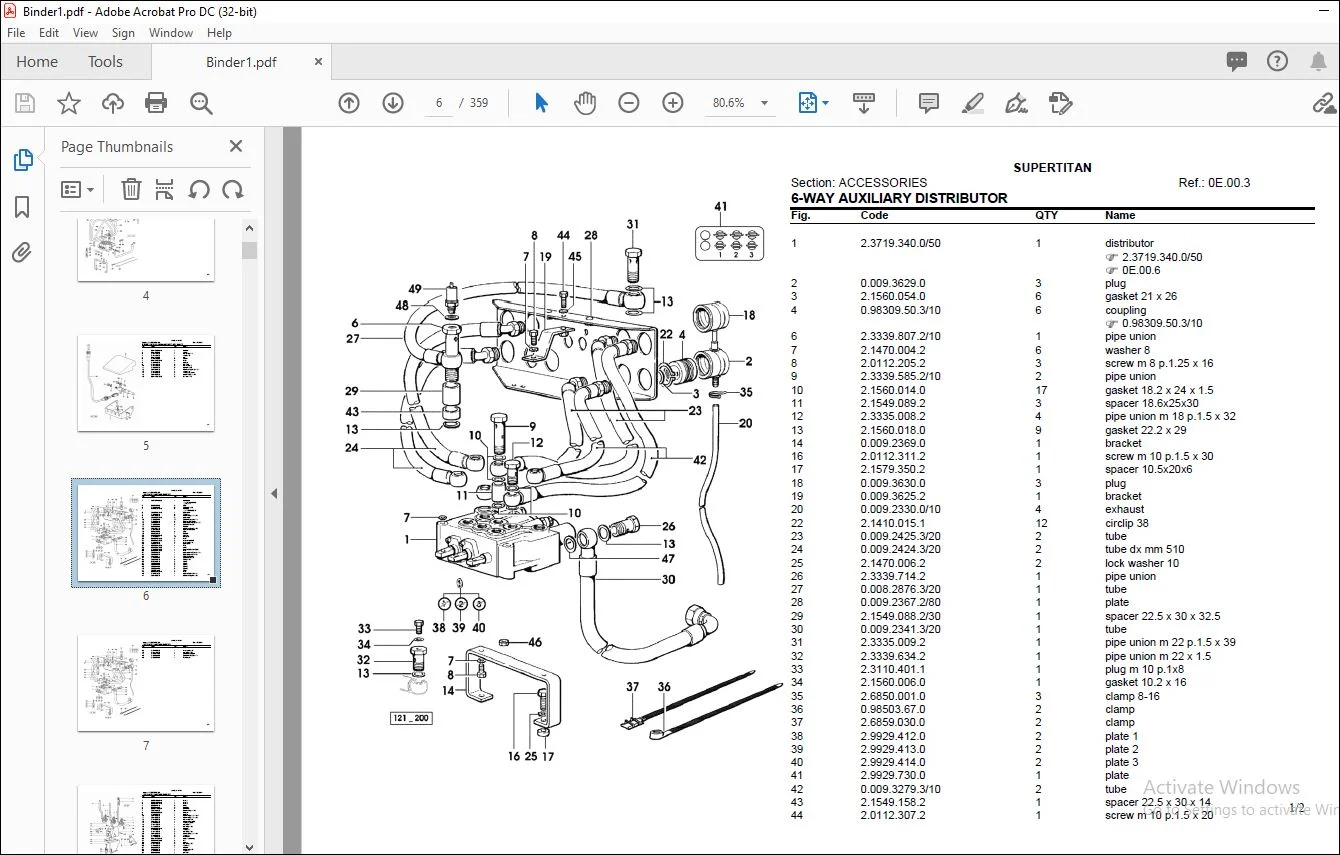The height and width of the screenshot is (855, 1340).
Task: Delete selected pages with the trash icon
Action: pyautogui.click(x=131, y=189)
